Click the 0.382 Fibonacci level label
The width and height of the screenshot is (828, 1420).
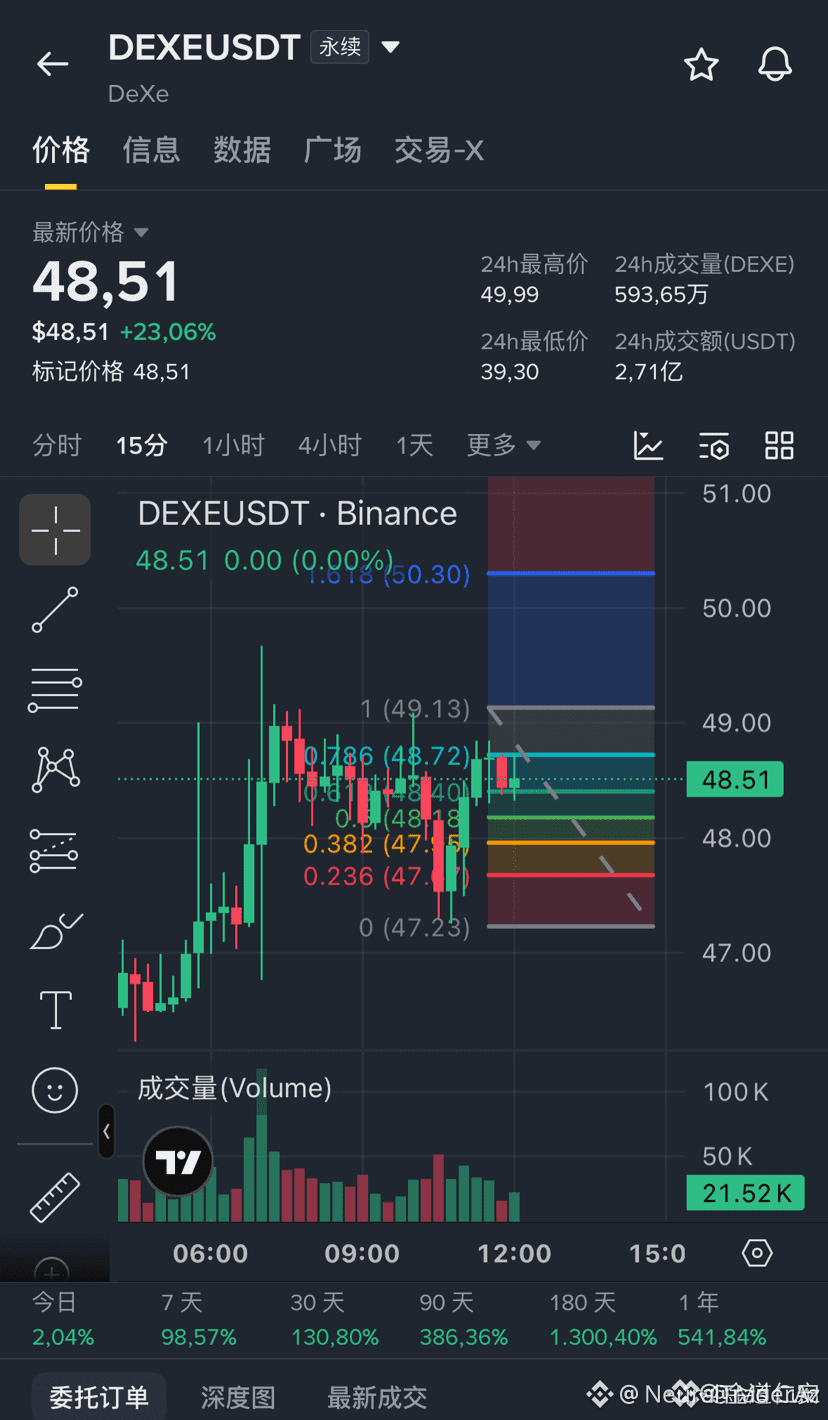pos(386,844)
